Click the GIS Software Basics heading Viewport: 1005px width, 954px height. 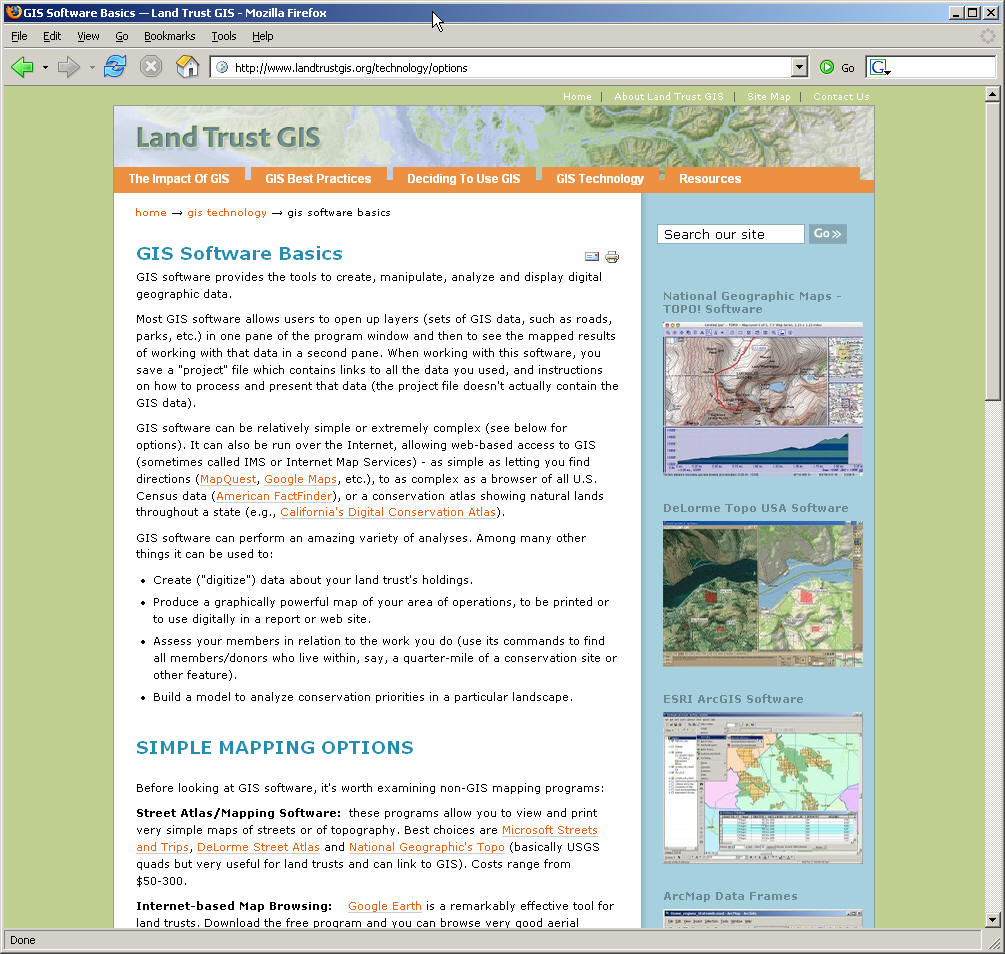239,254
